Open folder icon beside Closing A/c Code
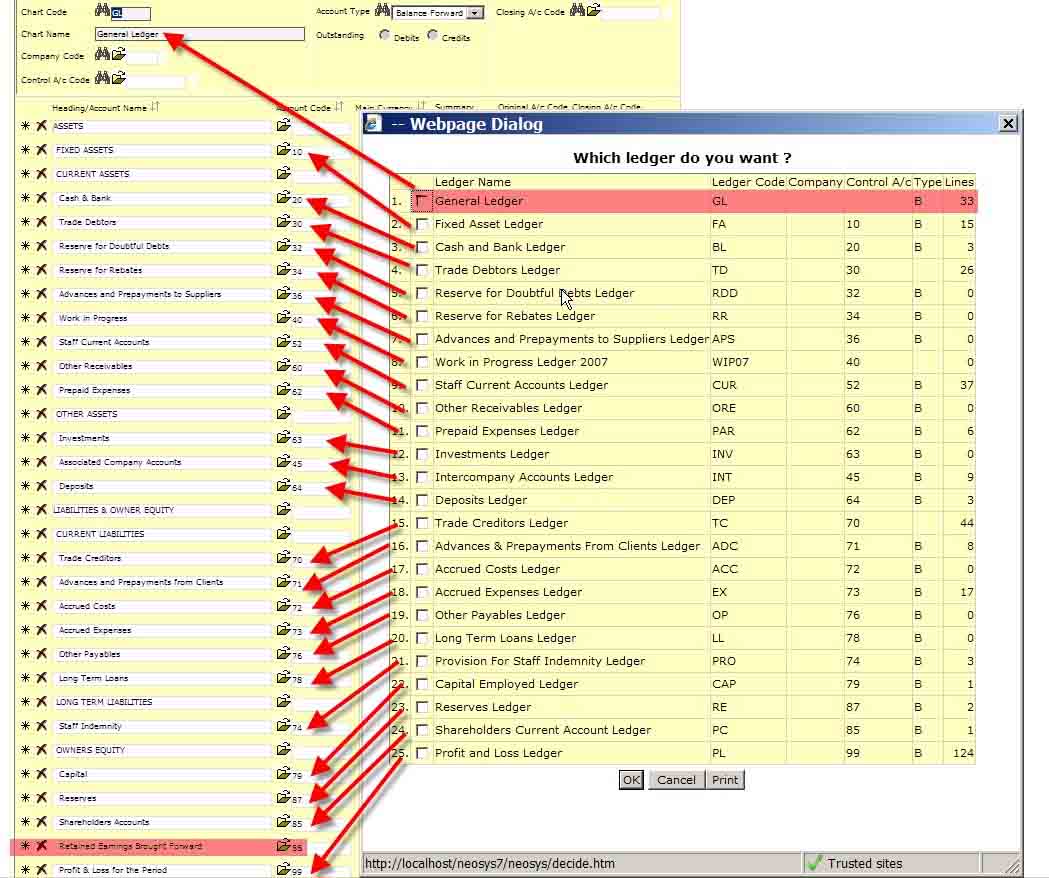 593,11
